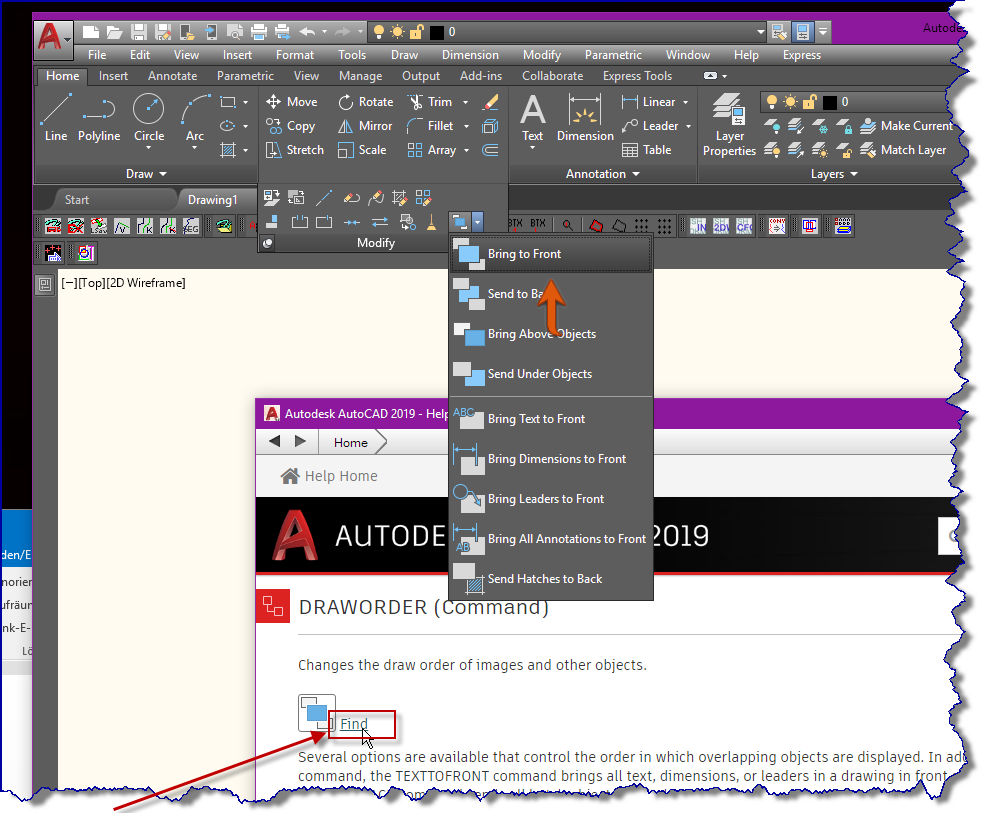
Task: Pin the Modify panel open
Action: point(267,243)
